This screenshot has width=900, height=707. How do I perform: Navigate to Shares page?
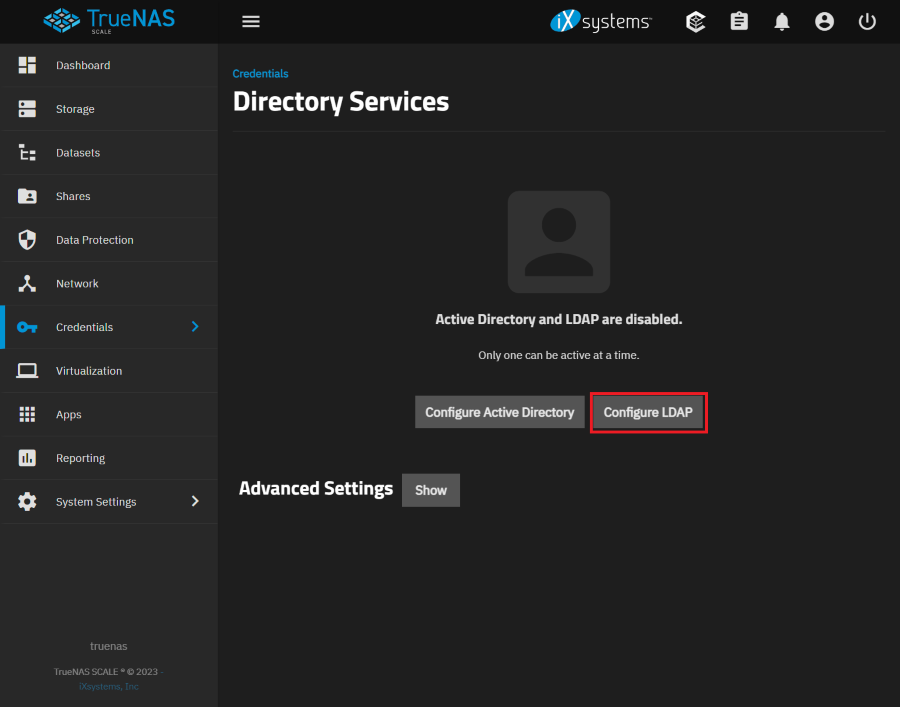click(73, 196)
